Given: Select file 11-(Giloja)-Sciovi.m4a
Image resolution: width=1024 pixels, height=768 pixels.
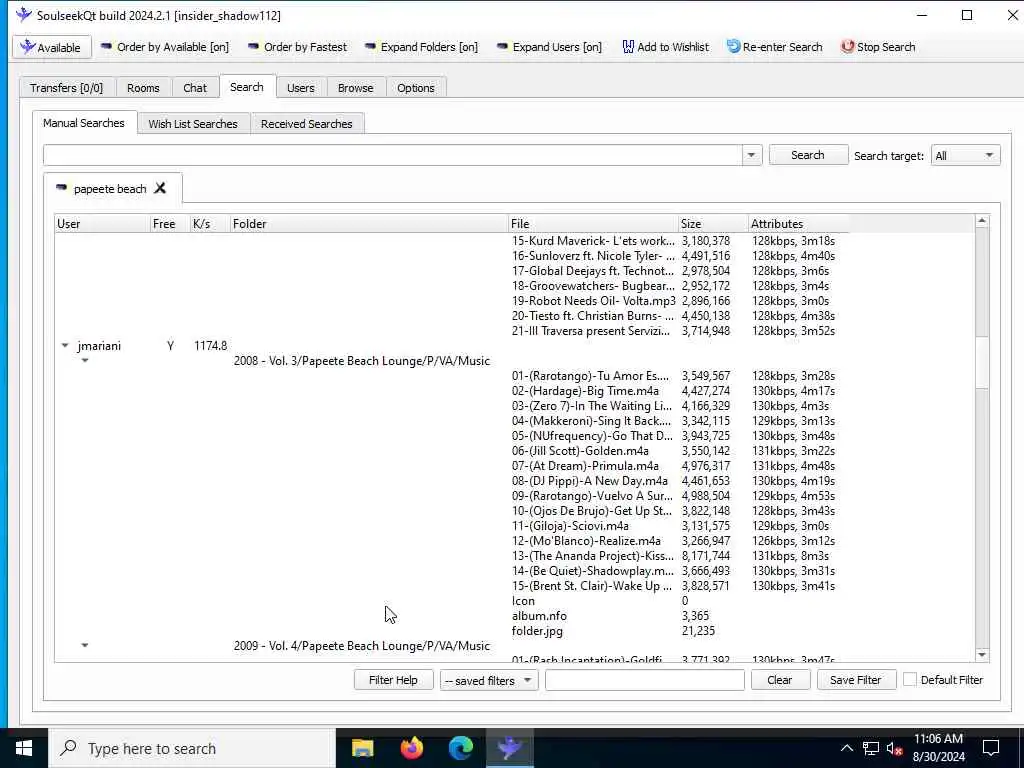Looking at the screenshot, I should tap(570, 526).
